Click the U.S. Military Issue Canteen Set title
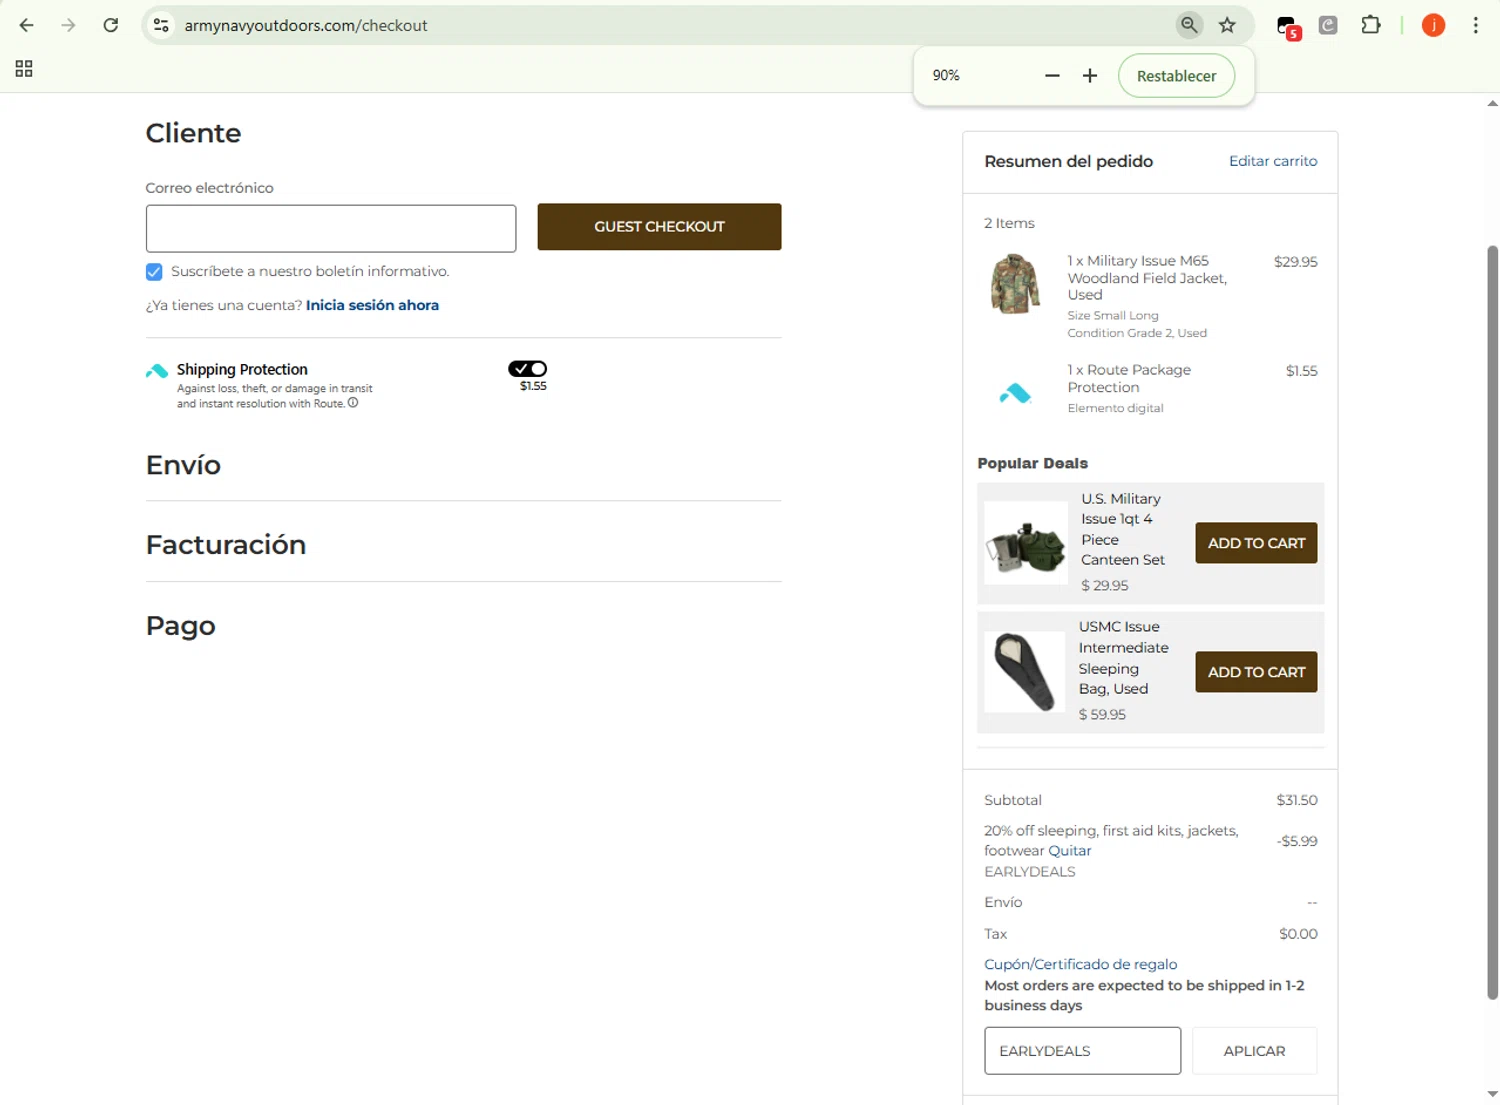The image size is (1500, 1105). (1123, 529)
